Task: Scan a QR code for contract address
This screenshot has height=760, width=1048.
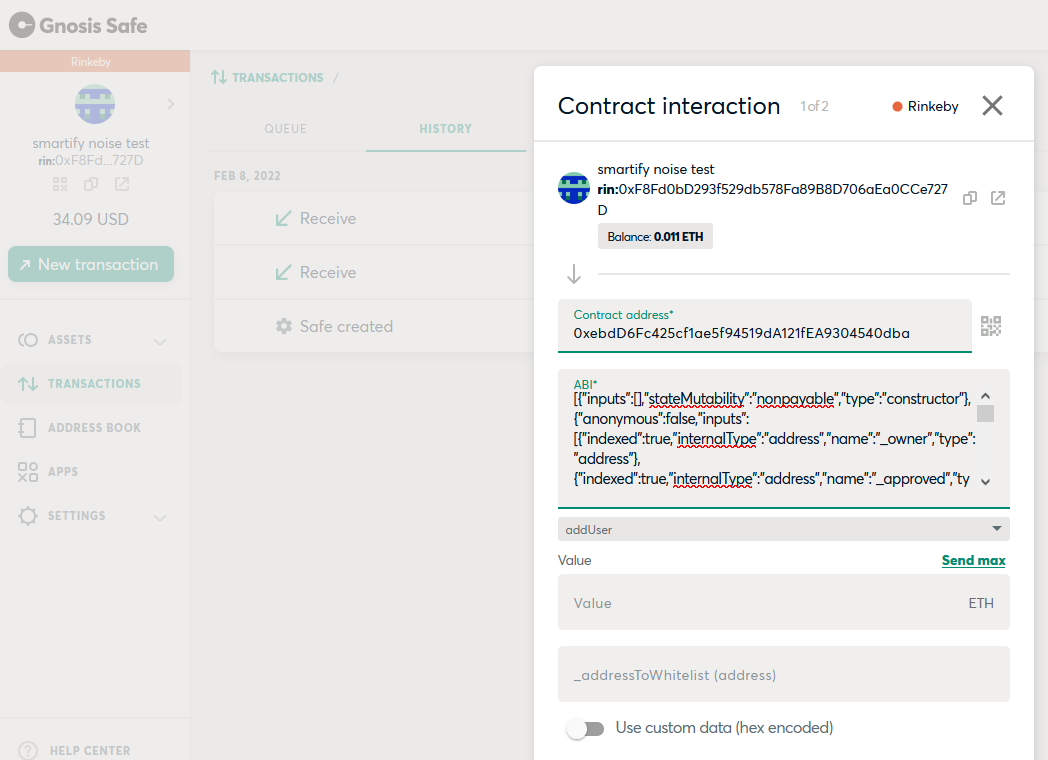Action: pos(991,326)
